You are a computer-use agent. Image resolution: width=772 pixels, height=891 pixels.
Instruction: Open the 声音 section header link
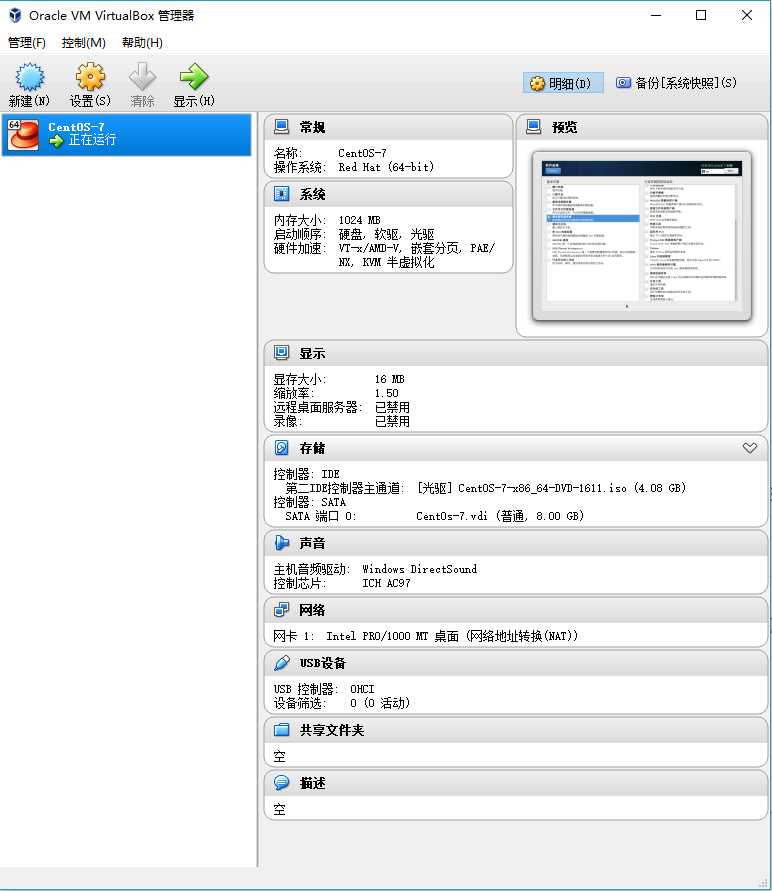pos(312,543)
